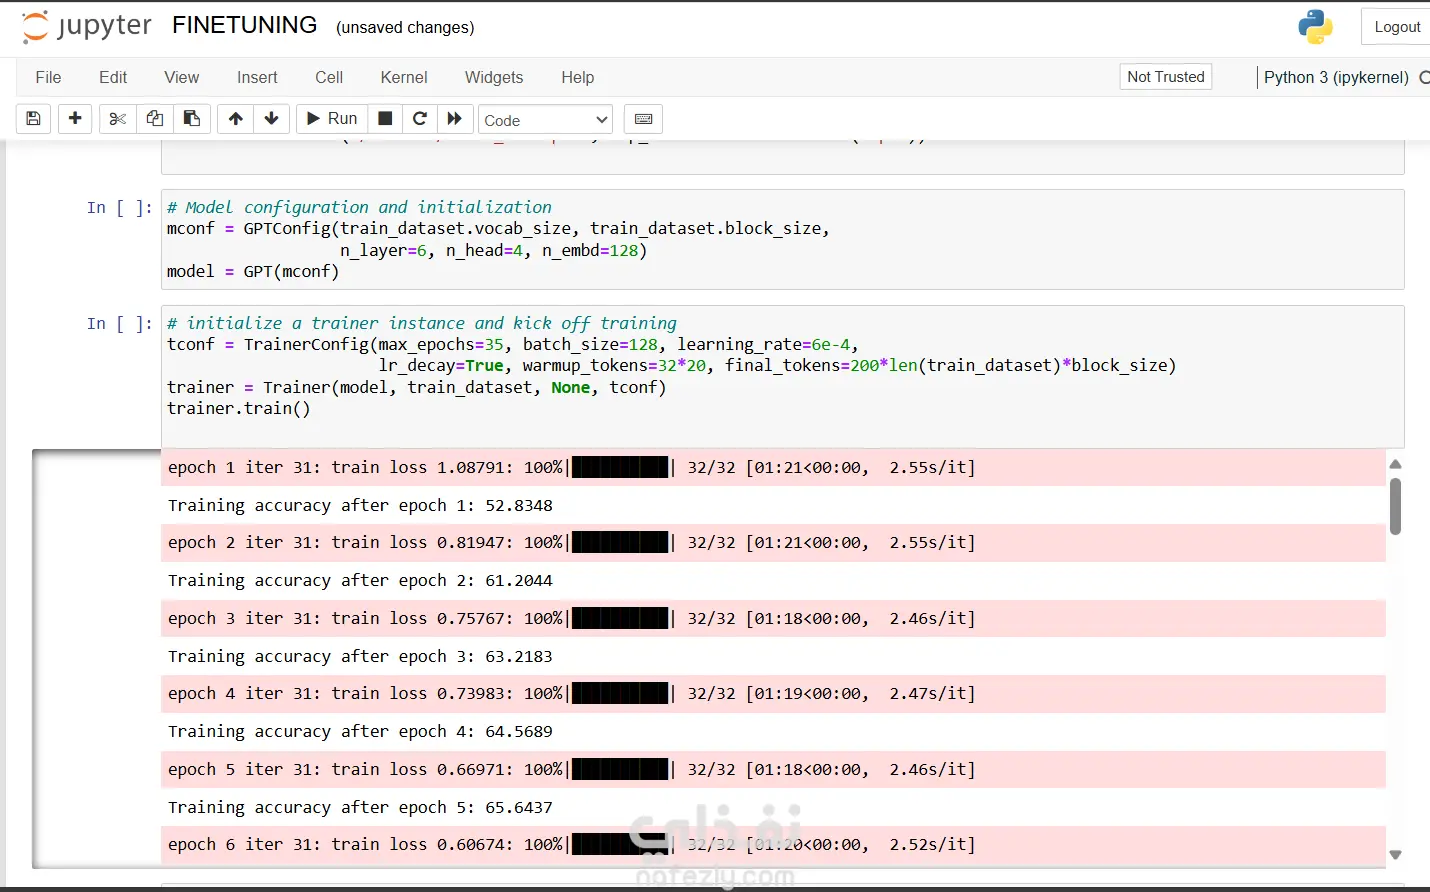Copy selected cells icon

[x=155, y=119]
